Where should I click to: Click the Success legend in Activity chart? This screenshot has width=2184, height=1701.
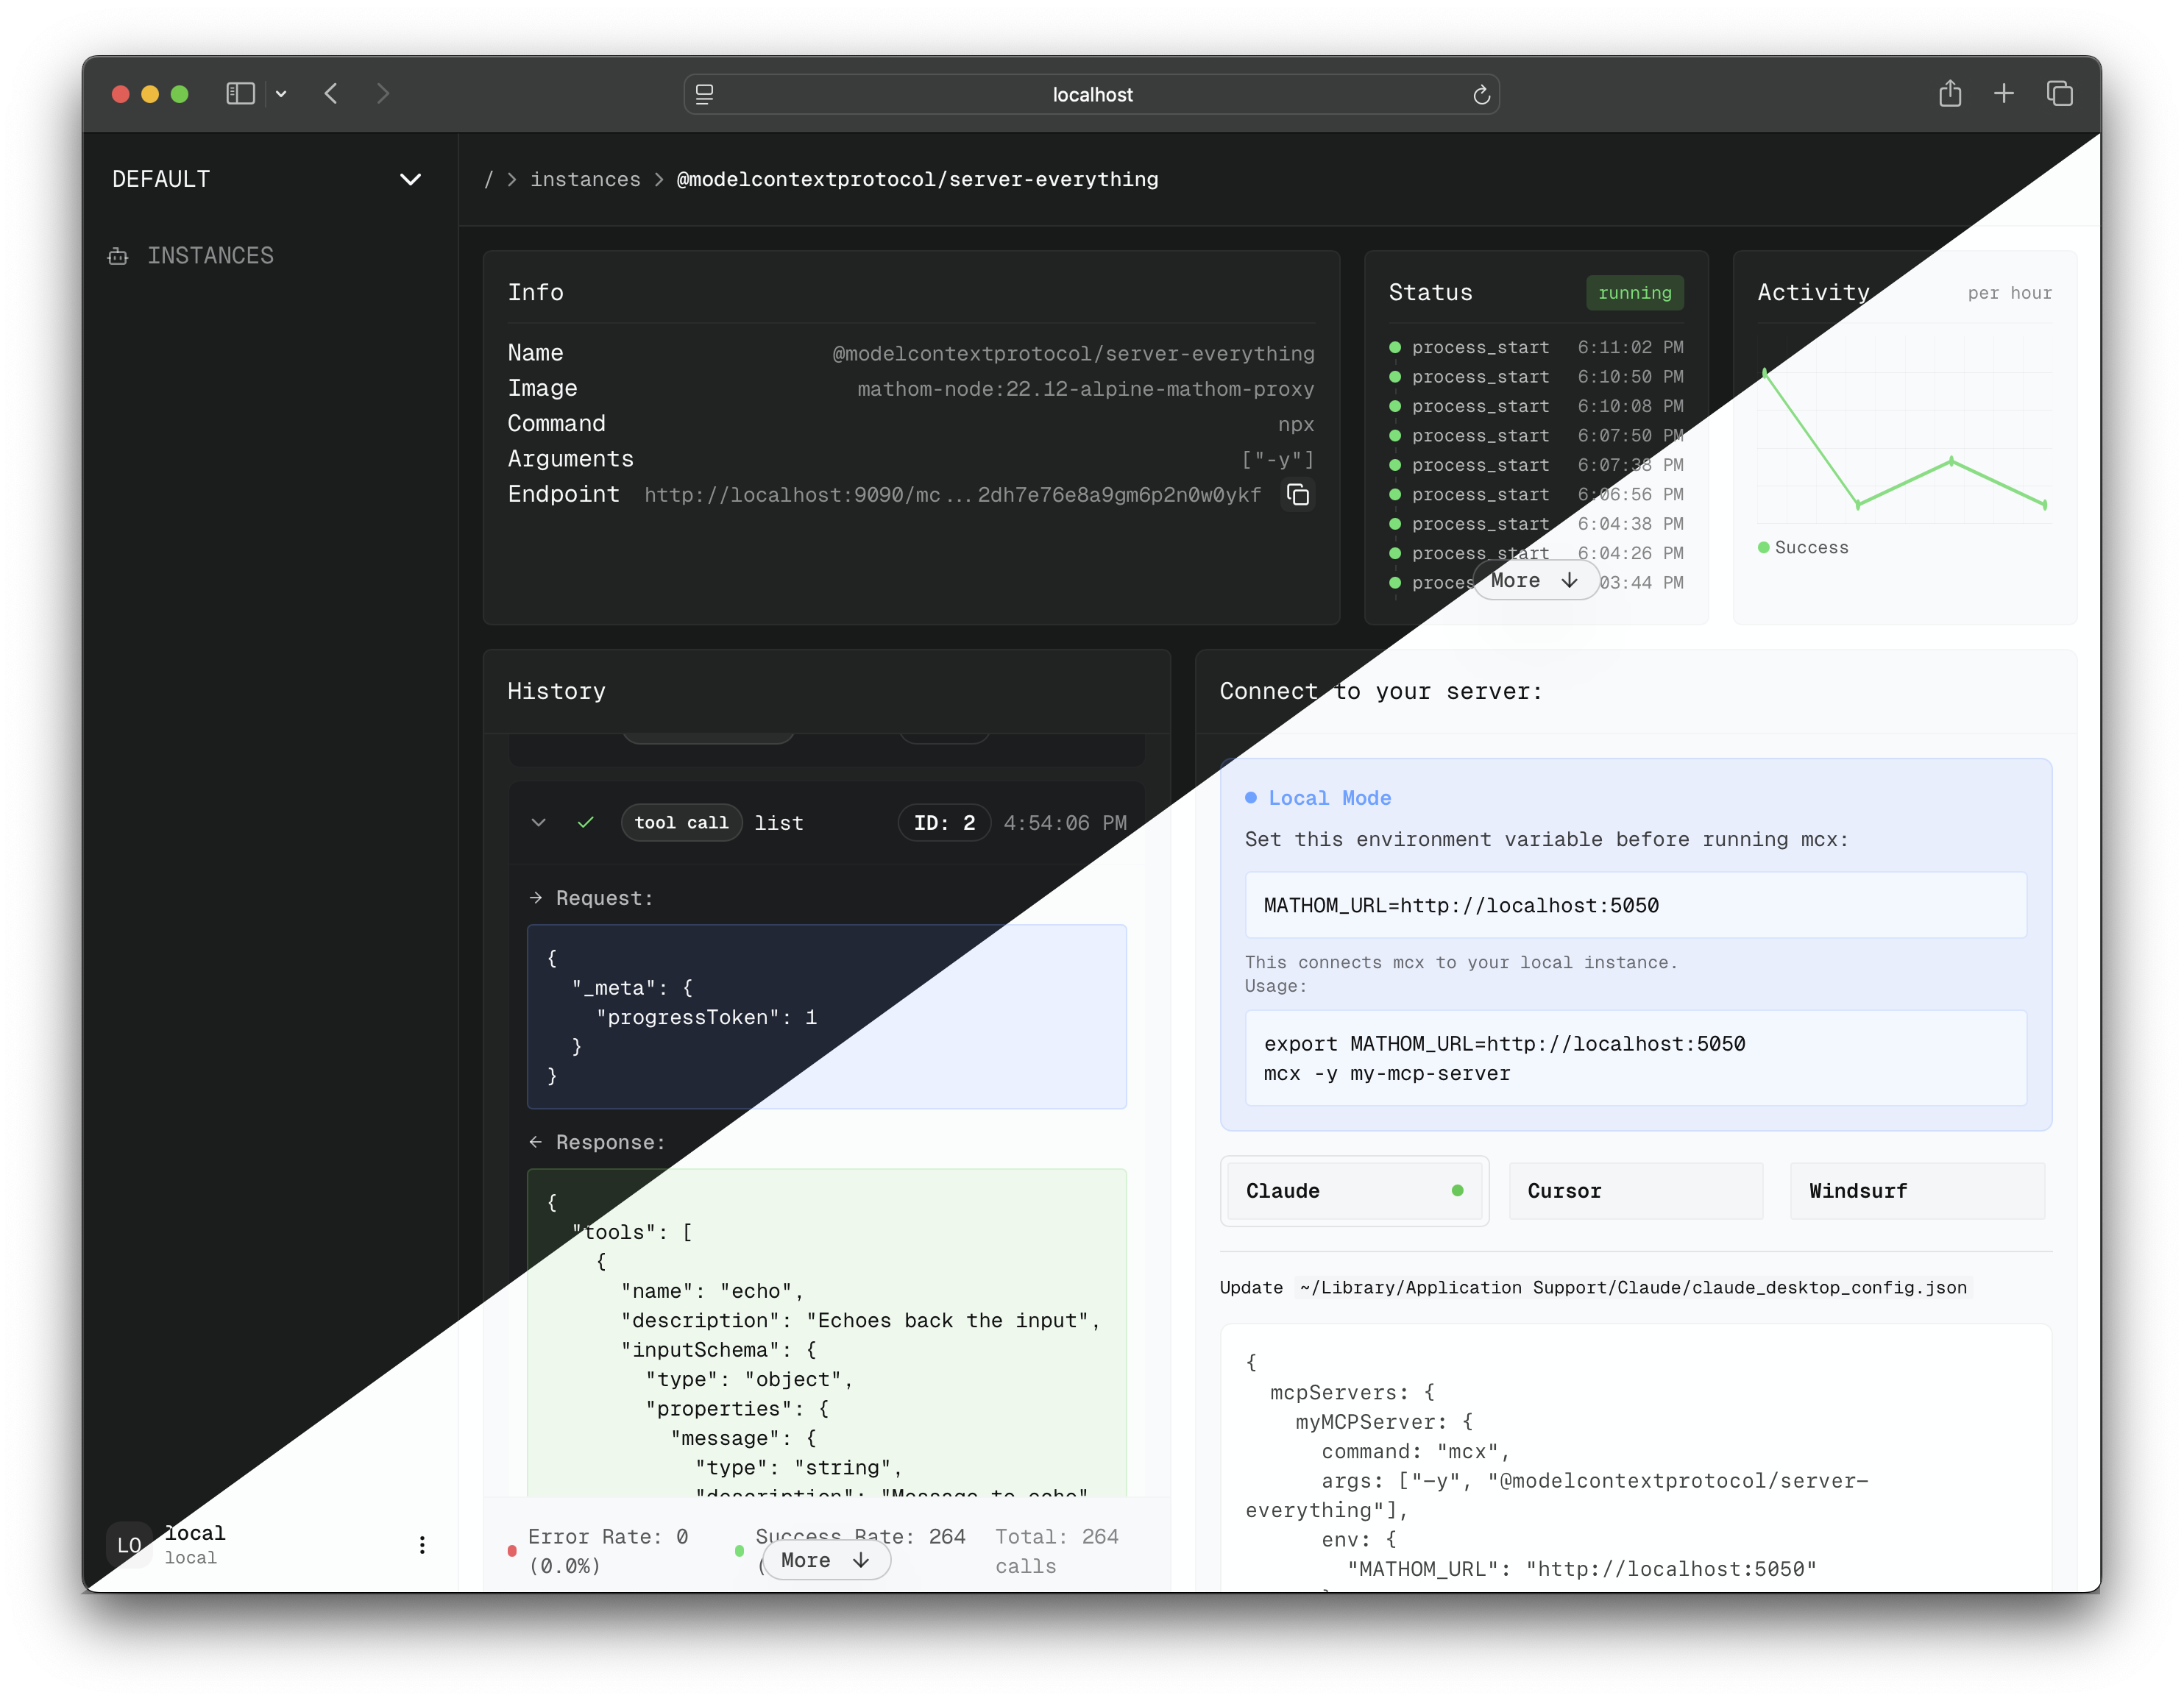(x=1804, y=548)
